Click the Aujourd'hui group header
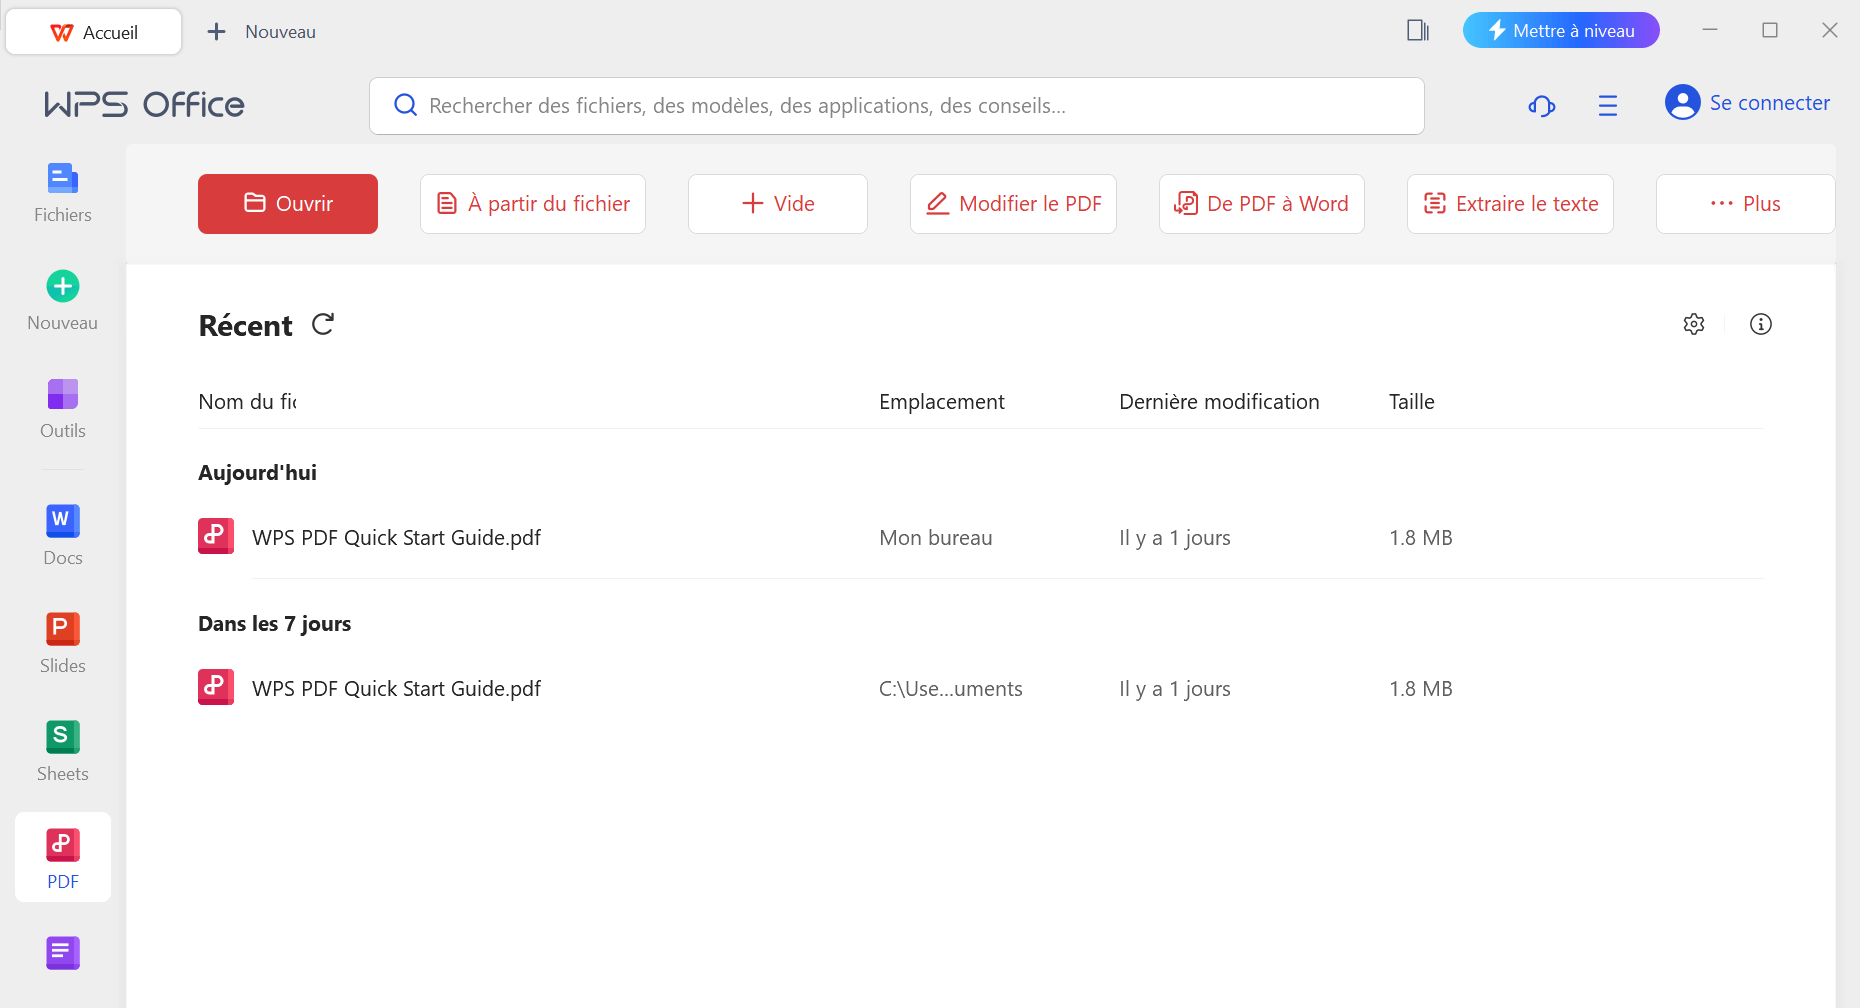The height and width of the screenshot is (1008, 1860). (257, 473)
